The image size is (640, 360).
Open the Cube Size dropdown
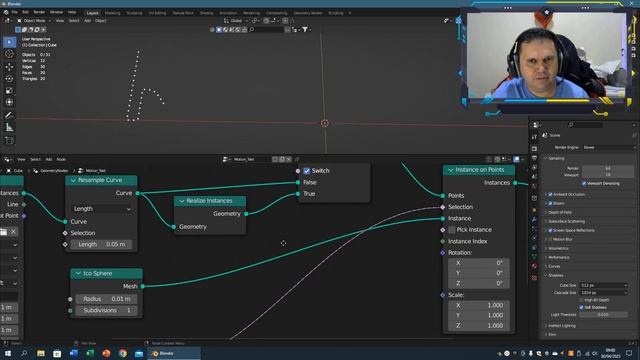pos(604,285)
